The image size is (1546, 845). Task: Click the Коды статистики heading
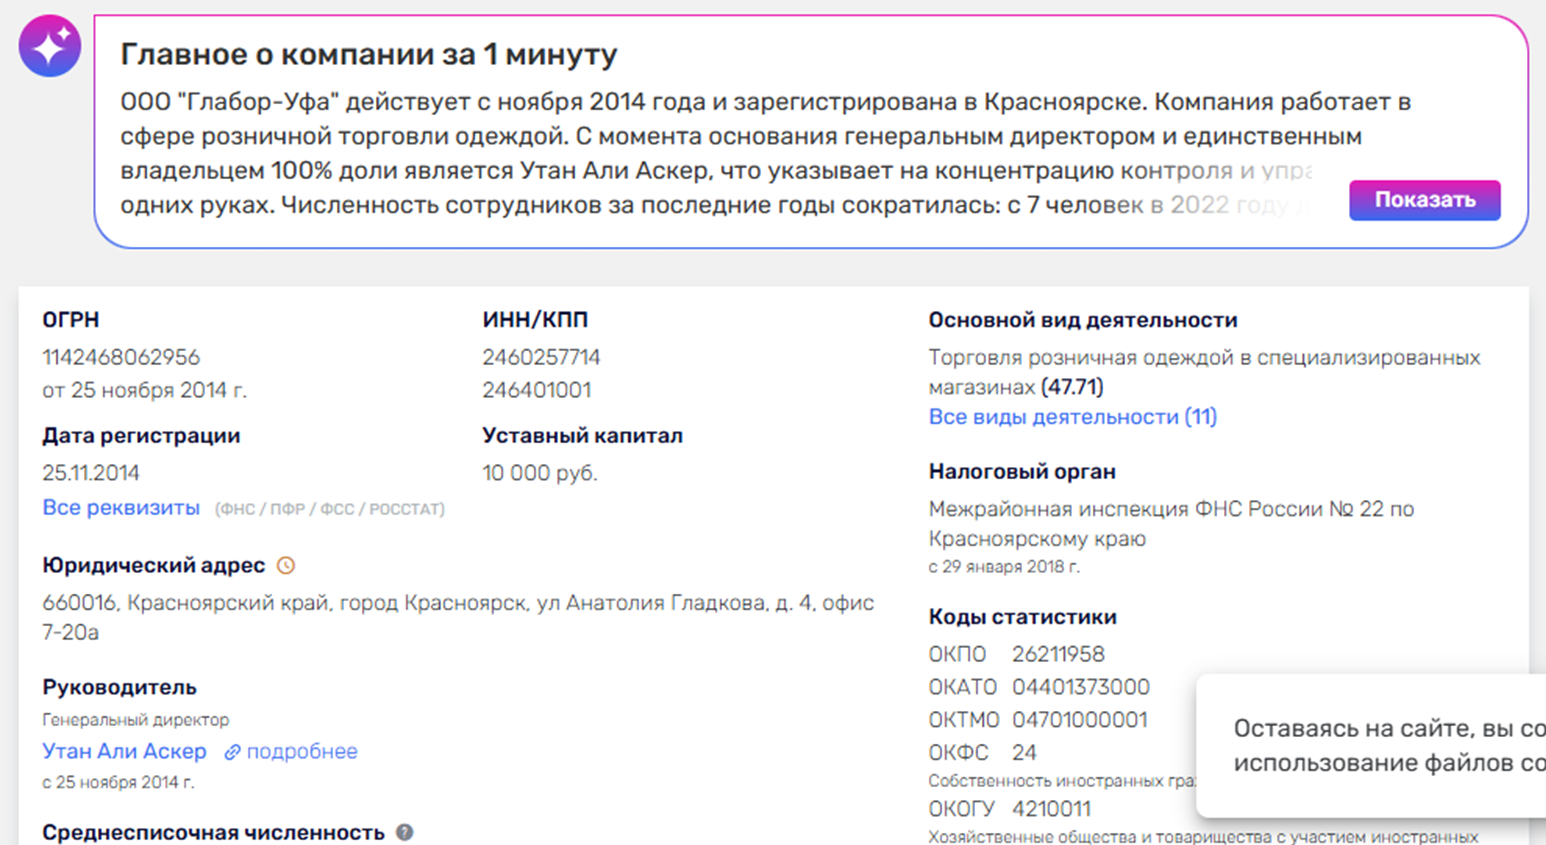(1022, 617)
